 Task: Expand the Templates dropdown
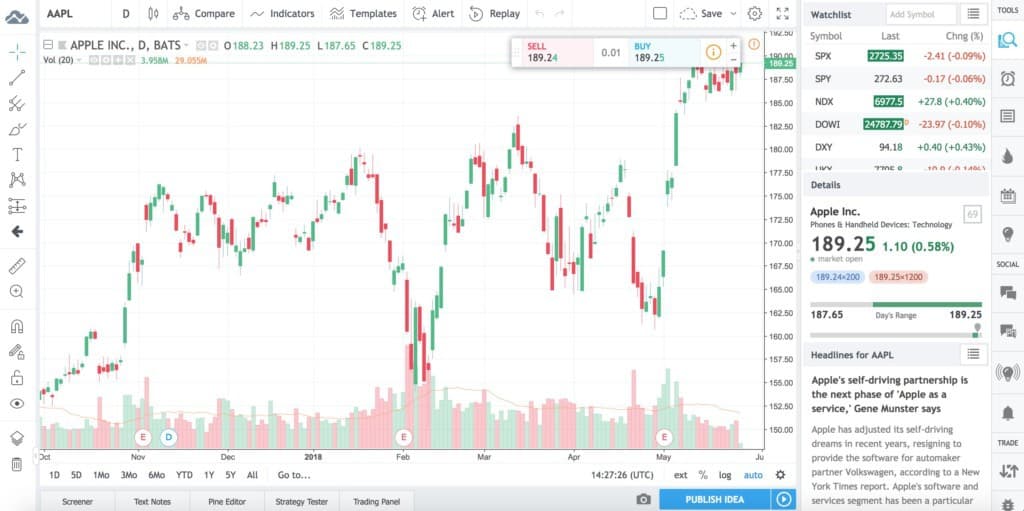(363, 14)
